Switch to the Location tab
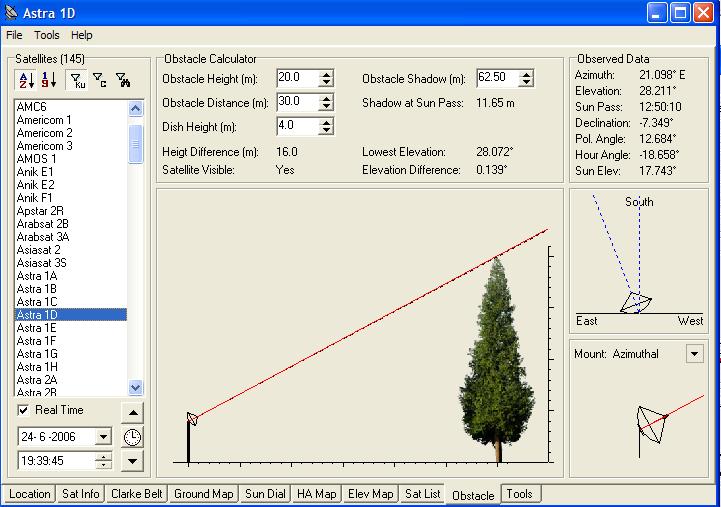The image size is (721, 507). (29, 494)
